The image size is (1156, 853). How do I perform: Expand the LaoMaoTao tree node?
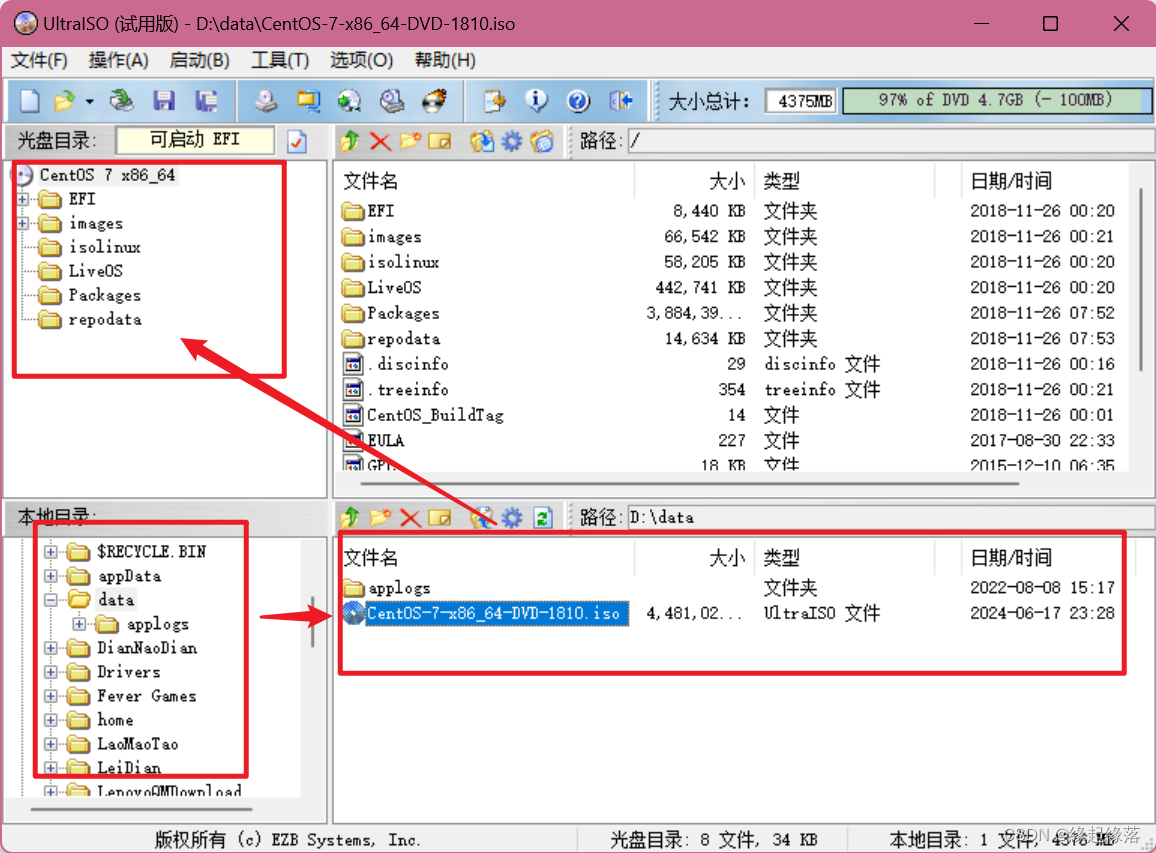click(50, 745)
